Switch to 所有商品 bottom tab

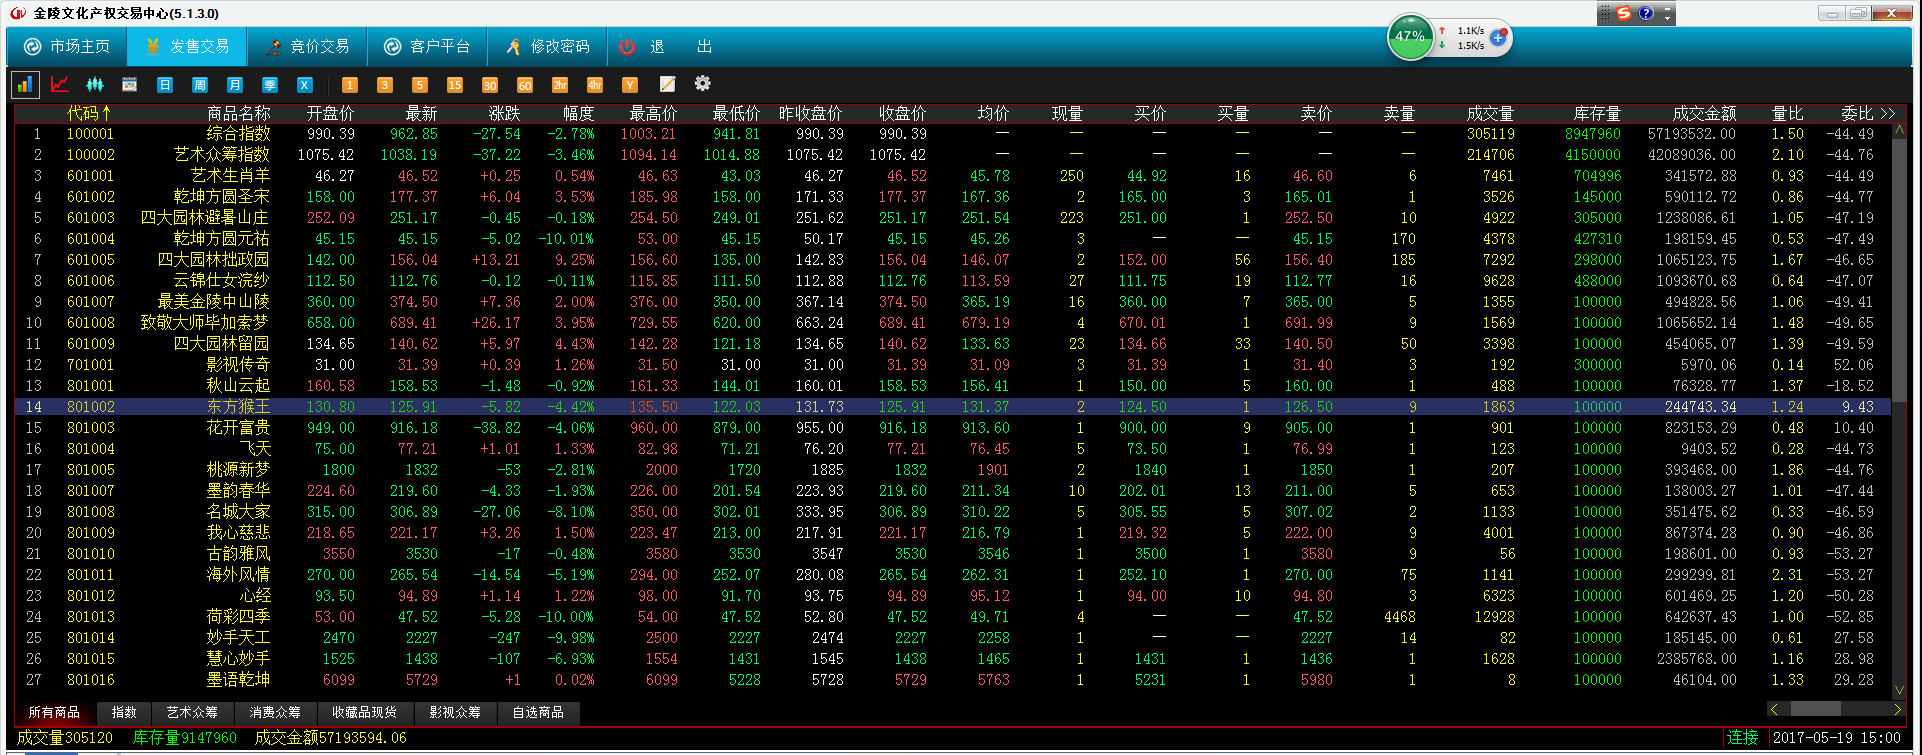(54, 712)
